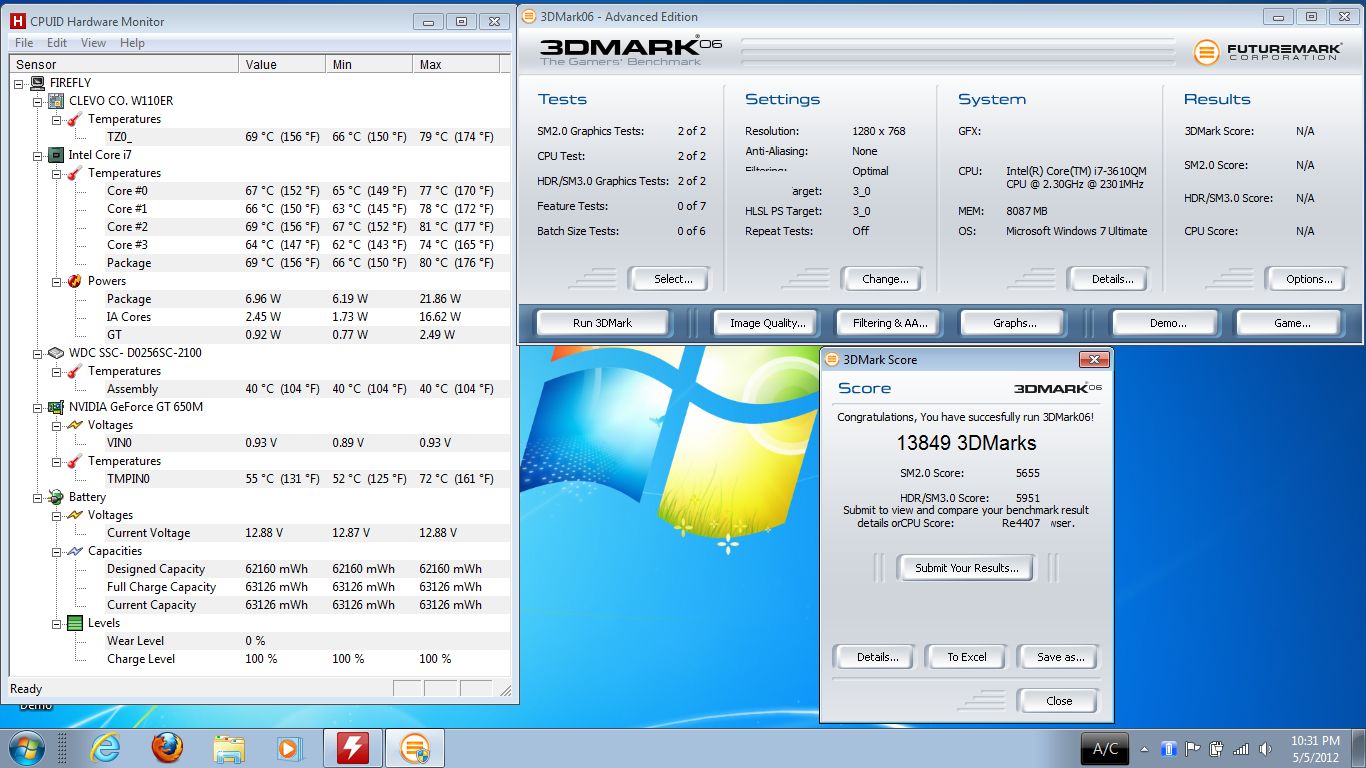Export the score with To Excel
Viewport: 1366px width, 768px height.
[x=966, y=657]
